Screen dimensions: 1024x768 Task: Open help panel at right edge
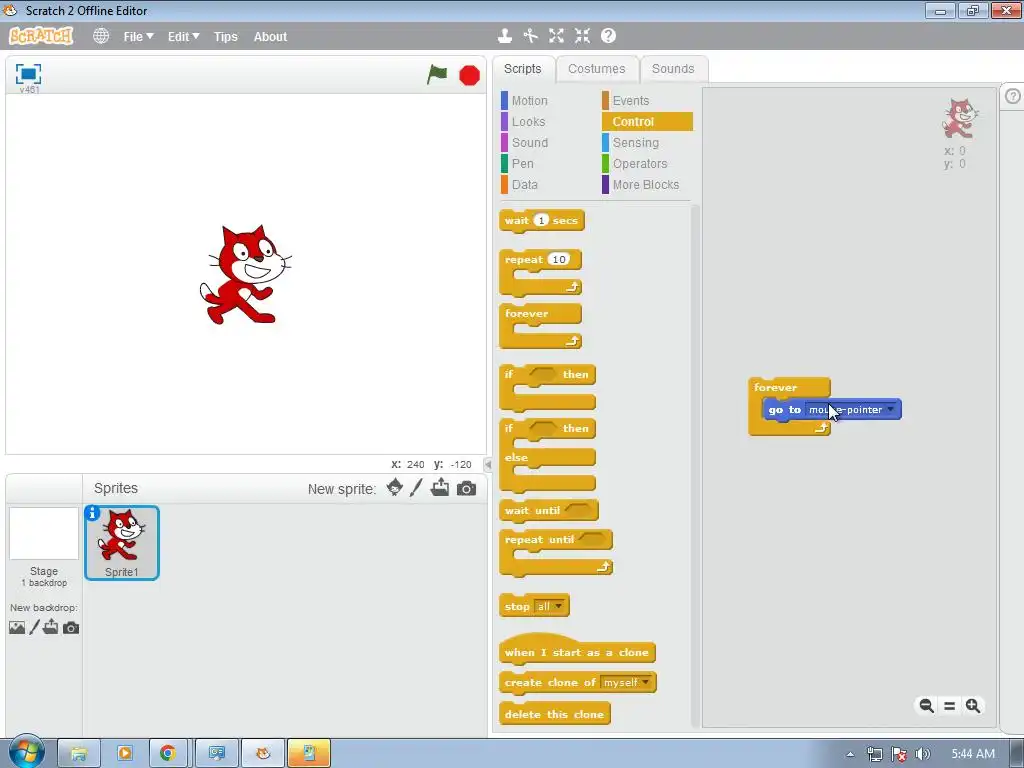coord(1012,96)
